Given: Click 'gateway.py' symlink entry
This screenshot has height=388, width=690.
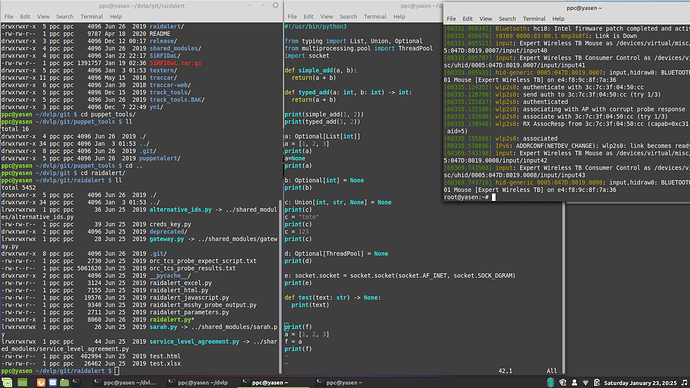Looking at the screenshot, I should (x=167, y=239).
